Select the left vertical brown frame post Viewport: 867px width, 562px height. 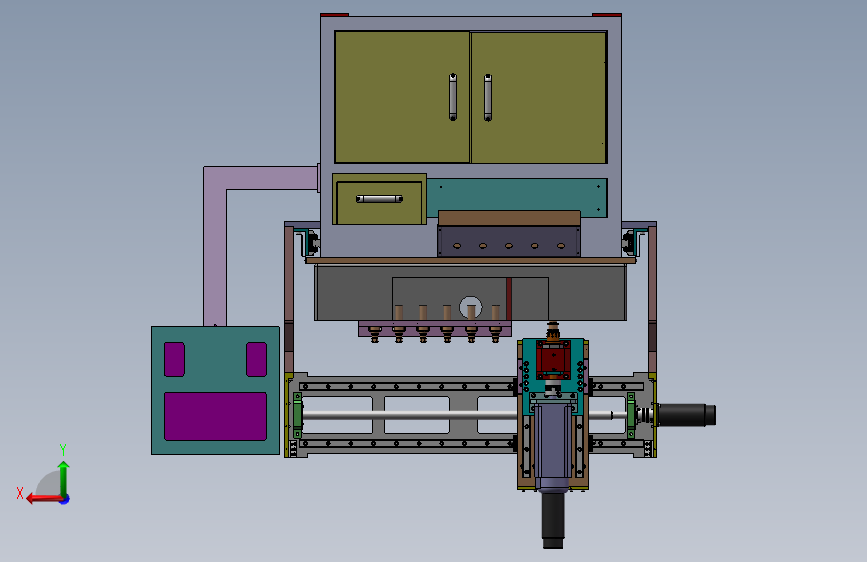click(289, 299)
